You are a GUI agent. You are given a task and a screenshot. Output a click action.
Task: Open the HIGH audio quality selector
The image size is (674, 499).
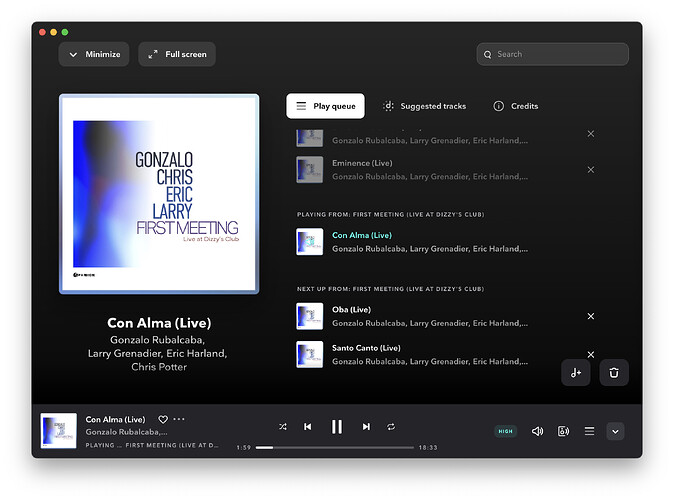pyautogui.click(x=506, y=431)
